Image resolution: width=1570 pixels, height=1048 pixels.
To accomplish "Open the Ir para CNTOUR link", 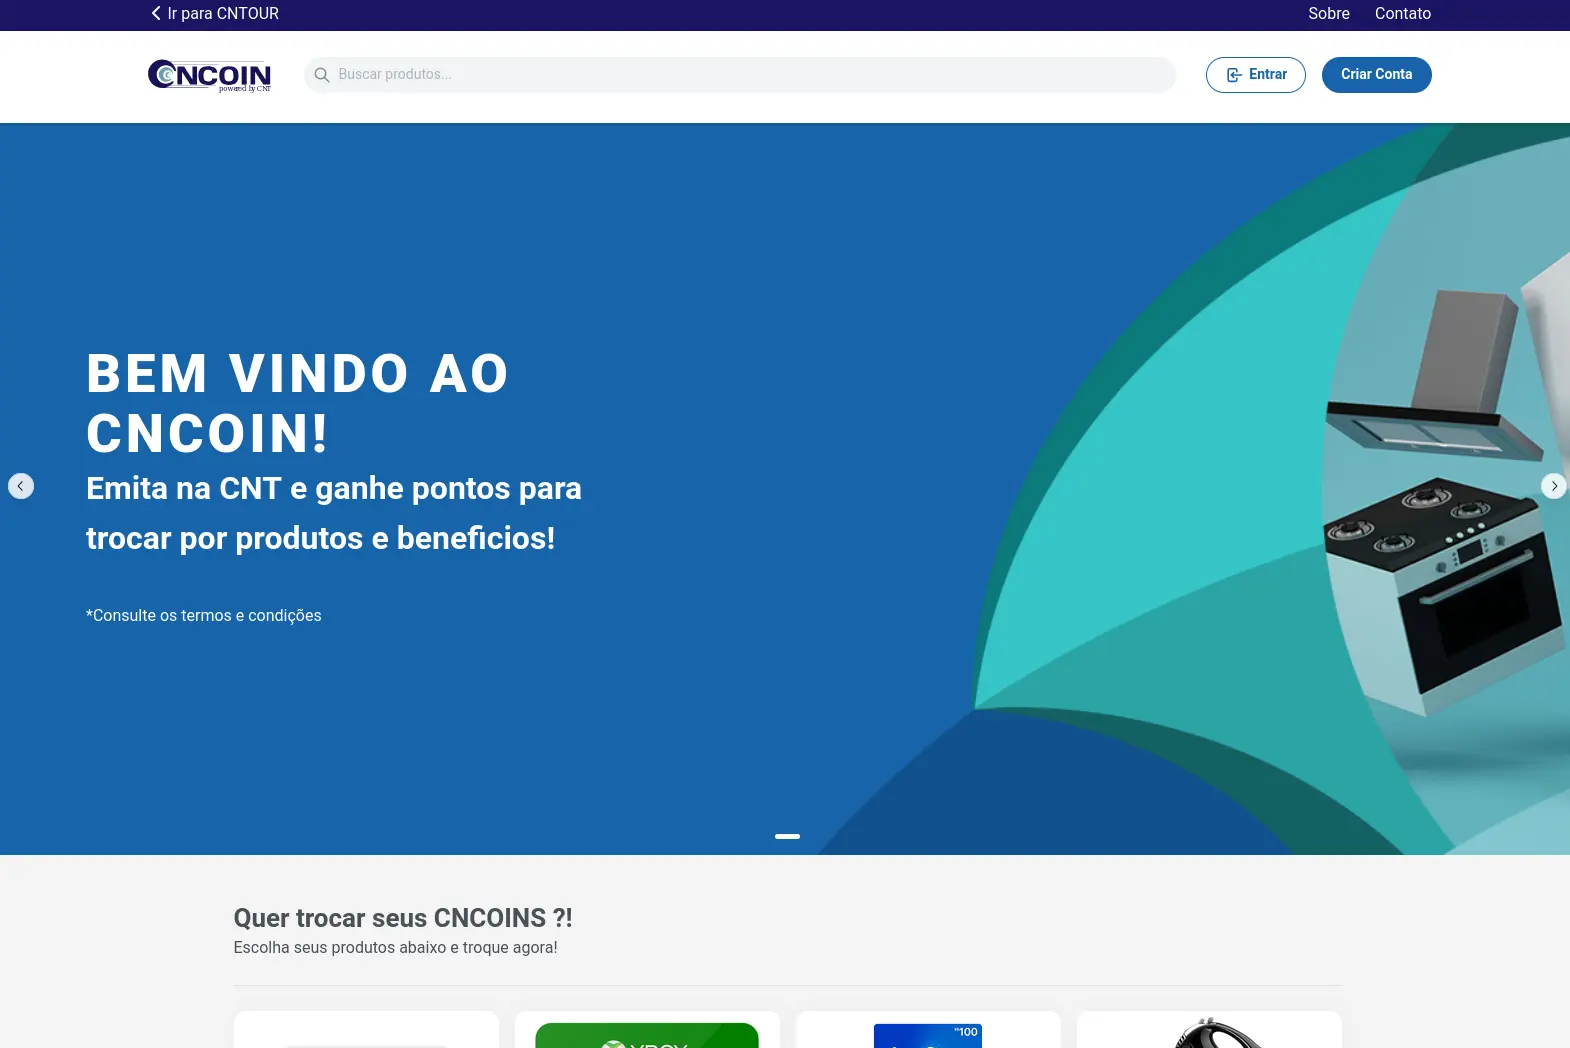I will pos(223,13).
